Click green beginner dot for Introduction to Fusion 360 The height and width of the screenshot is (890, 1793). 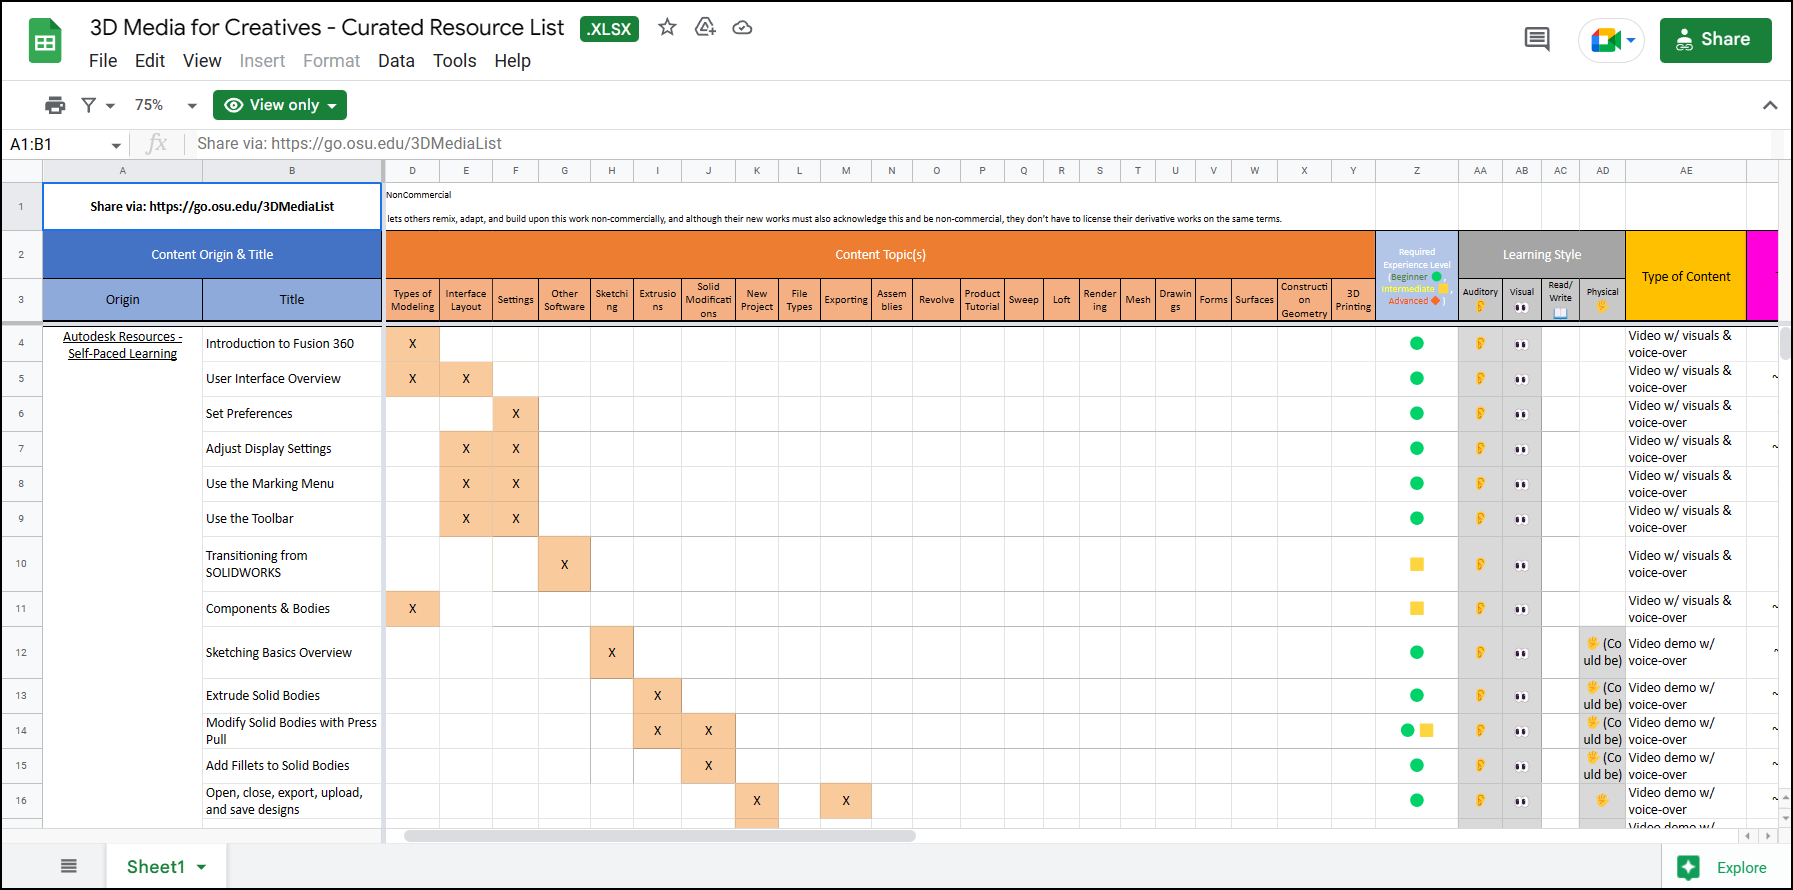coord(1417,343)
